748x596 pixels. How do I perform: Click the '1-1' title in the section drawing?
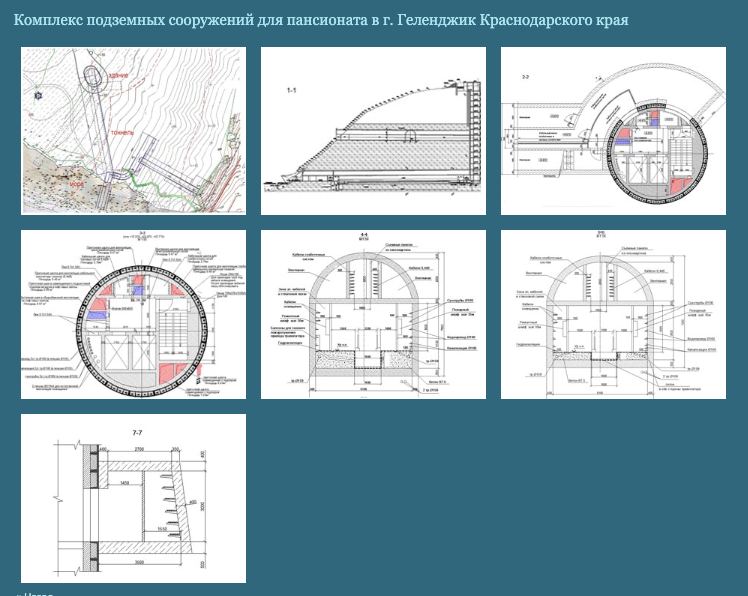pyautogui.click(x=293, y=91)
